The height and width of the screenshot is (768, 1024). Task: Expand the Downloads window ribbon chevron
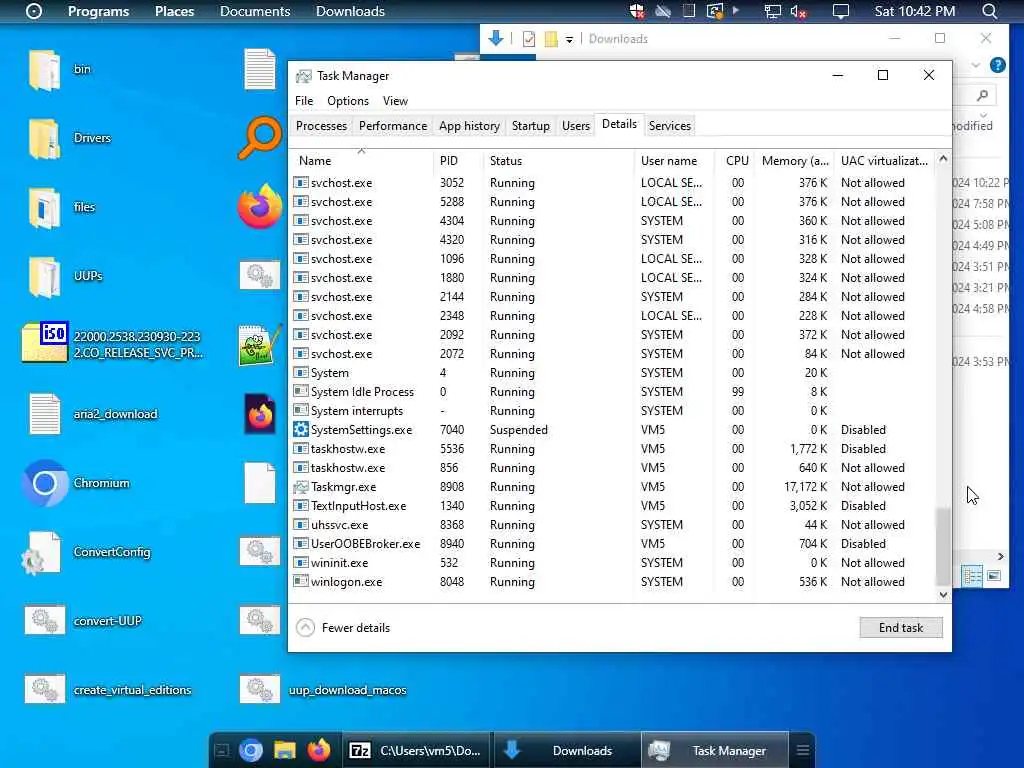tap(976, 65)
